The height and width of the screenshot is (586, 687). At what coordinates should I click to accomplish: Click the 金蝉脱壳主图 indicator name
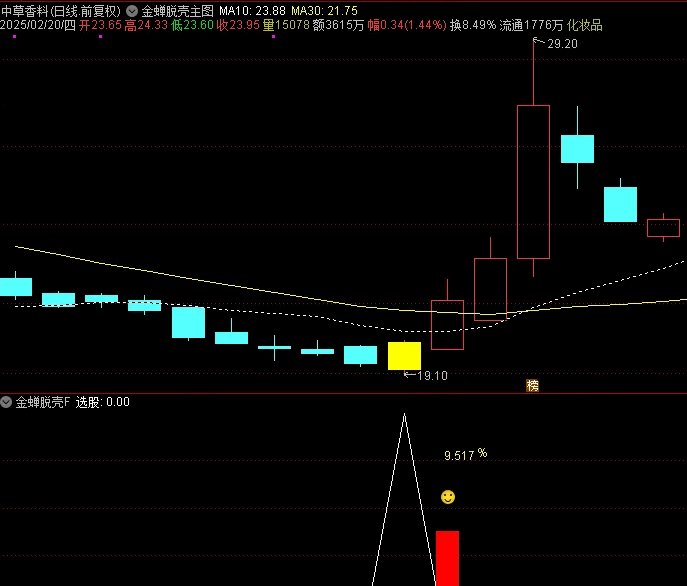[177, 10]
